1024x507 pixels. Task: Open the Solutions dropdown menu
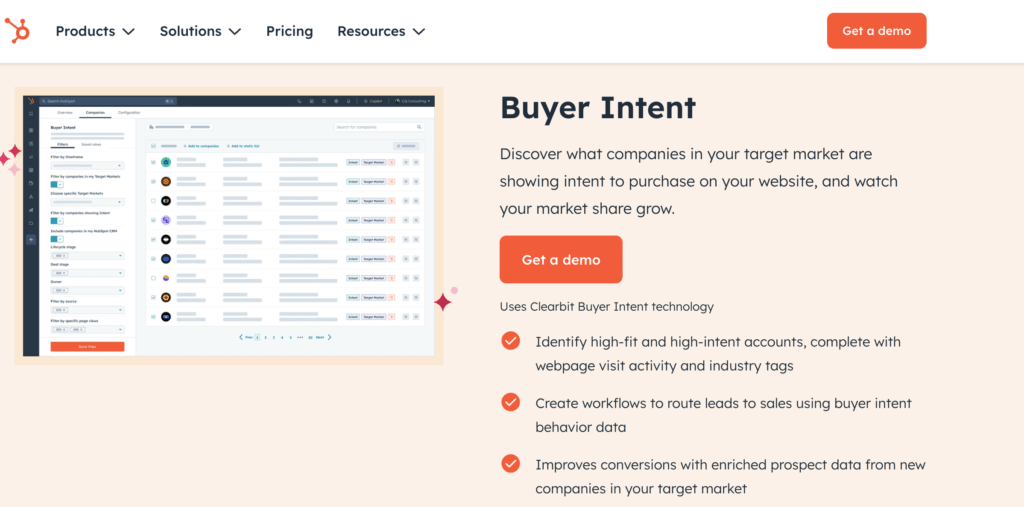200,31
